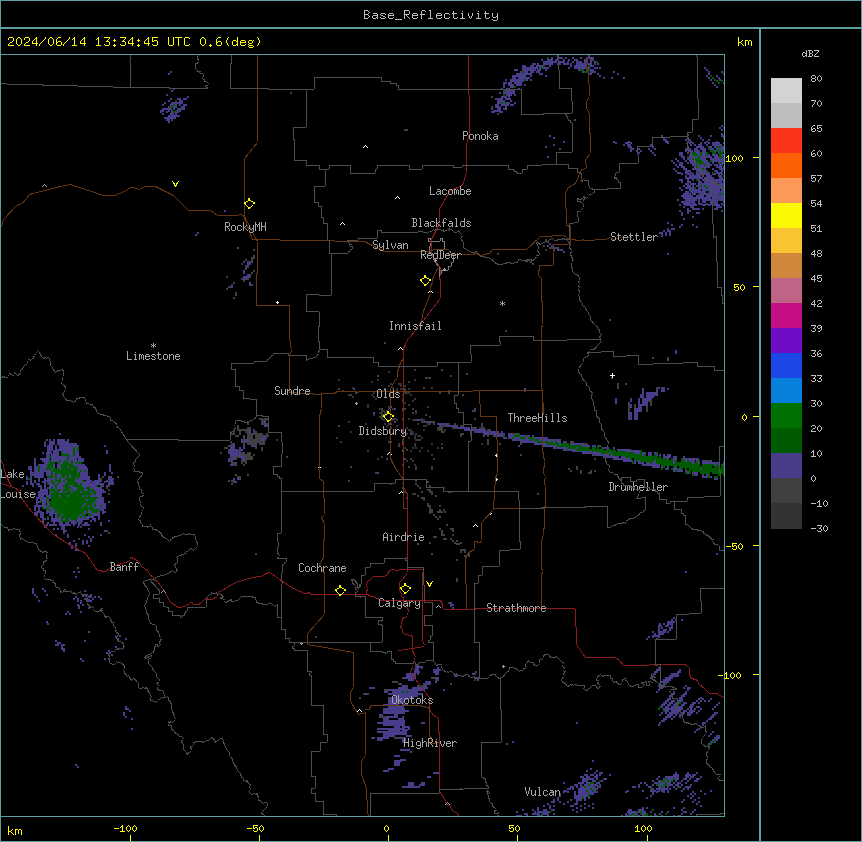Click the orange 57-60 dBZ legend swatch
862x842 pixels.
[786, 165]
